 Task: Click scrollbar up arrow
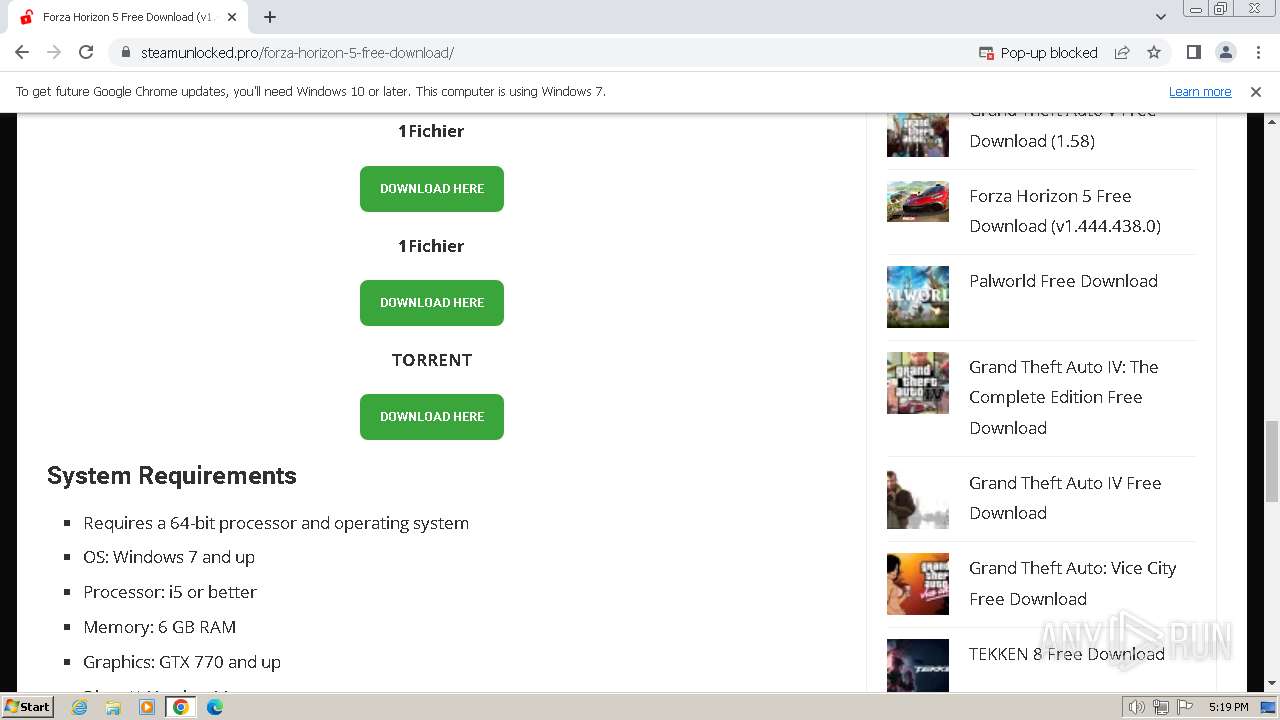(x=1272, y=120)
